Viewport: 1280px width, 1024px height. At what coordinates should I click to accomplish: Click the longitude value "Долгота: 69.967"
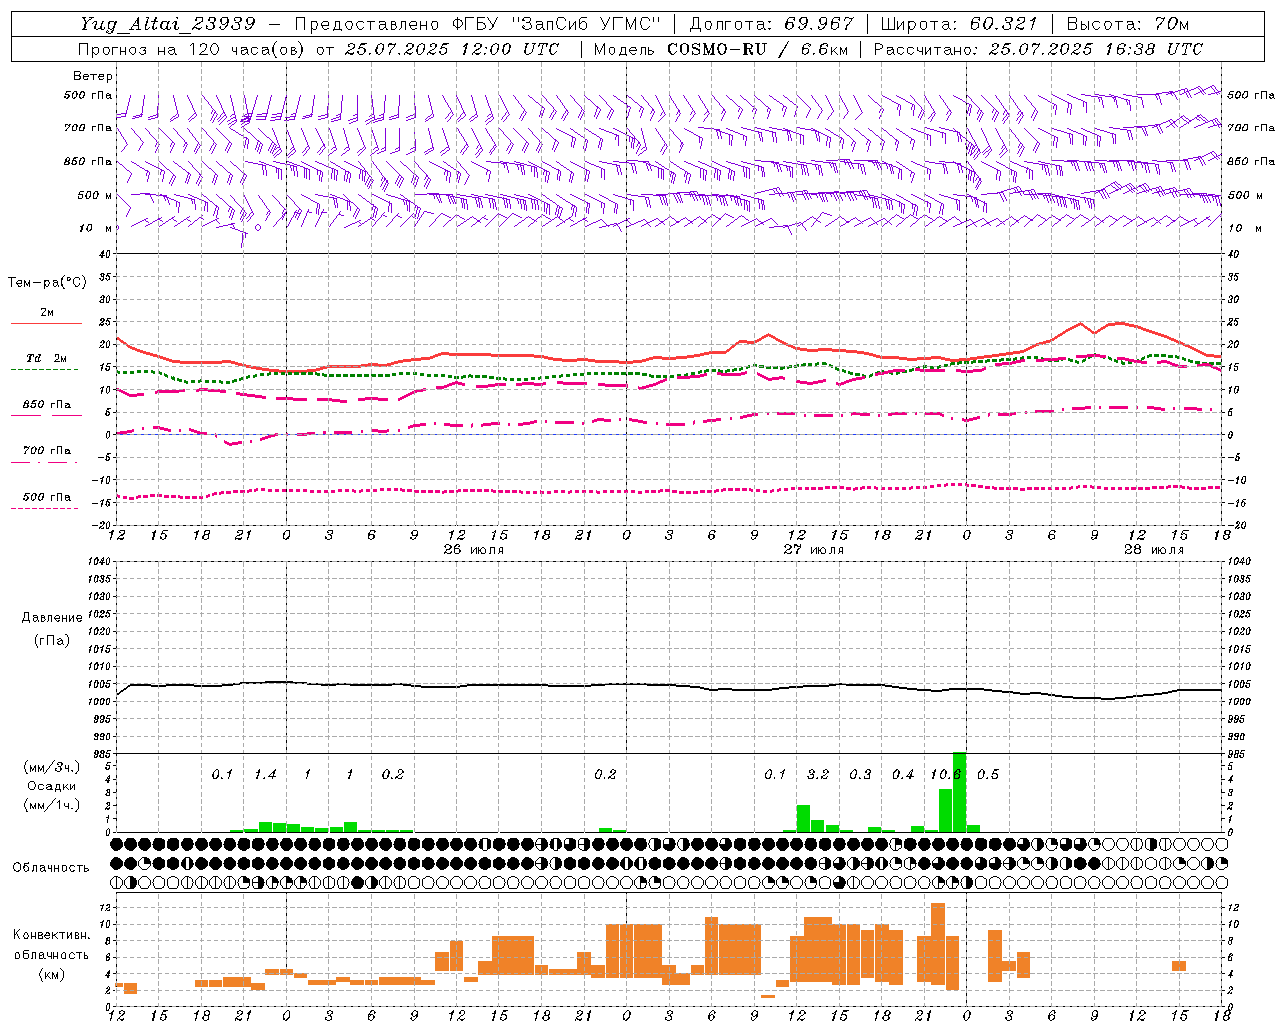771,24
